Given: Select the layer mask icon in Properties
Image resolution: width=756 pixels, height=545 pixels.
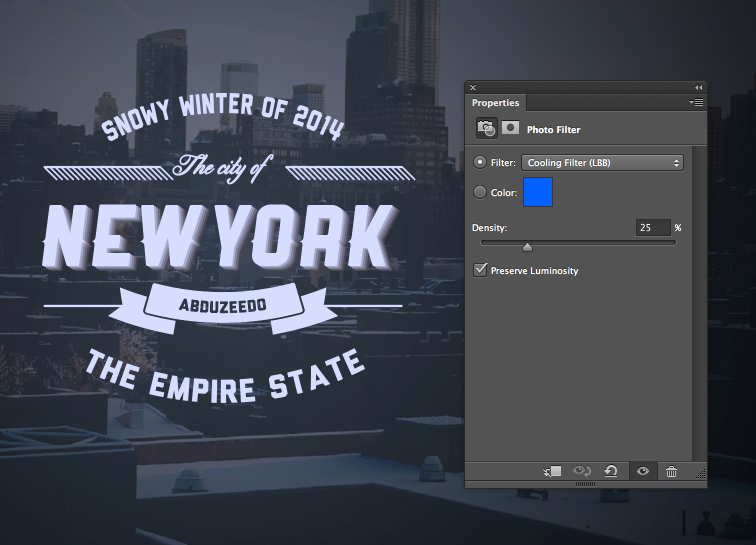Looking at the screenshot, I should (510, 128).
